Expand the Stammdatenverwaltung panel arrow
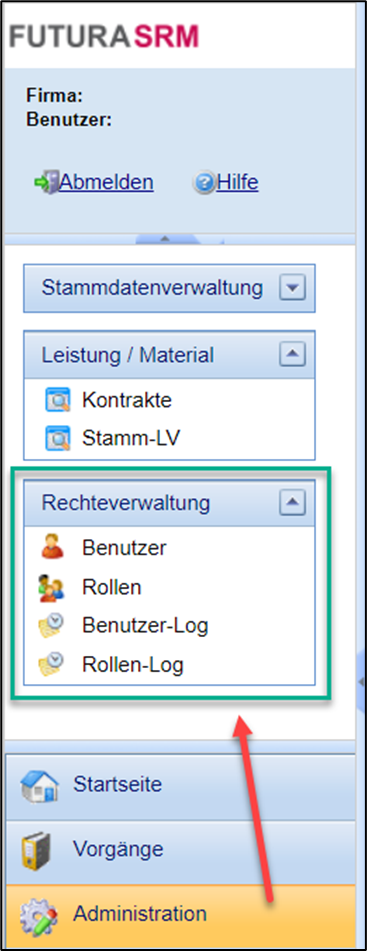Screen dimensions: 367x951 pyautogui.click(x=292, y=287)
